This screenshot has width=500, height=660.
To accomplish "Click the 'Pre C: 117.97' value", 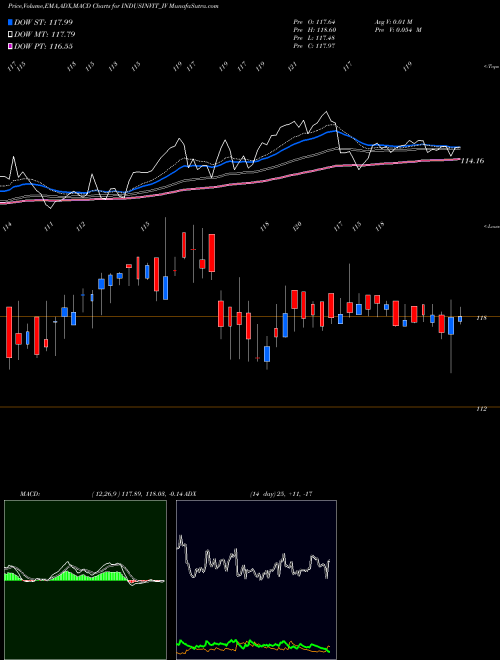I will coord(314,46).
